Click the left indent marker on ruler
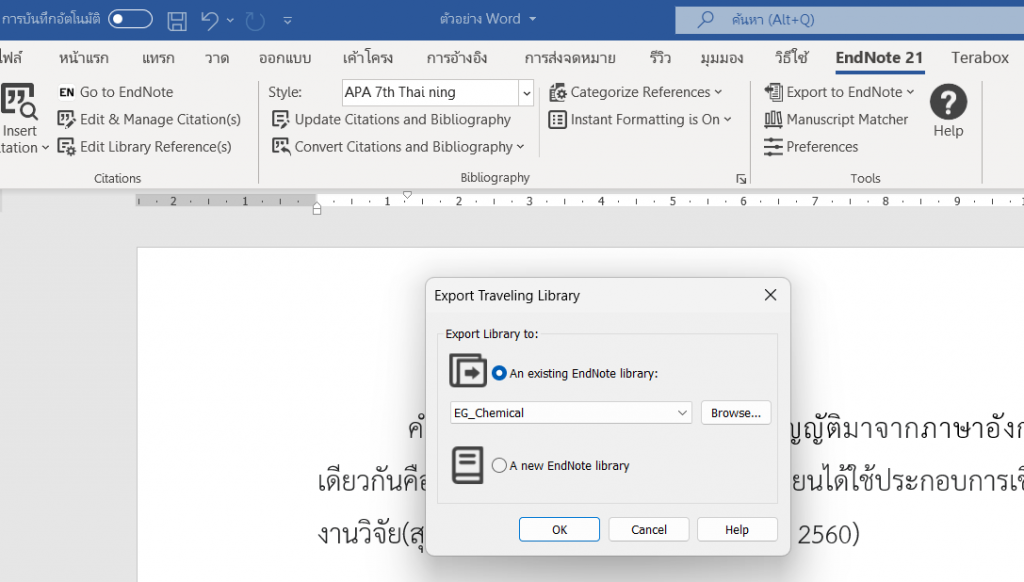 pyautogui.click(x=317, y=209)
